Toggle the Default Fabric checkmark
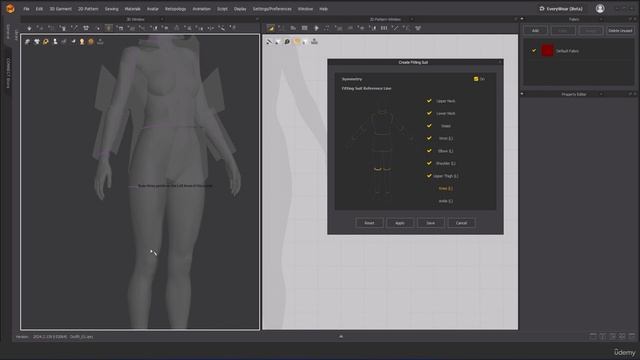The image size is (640, 360). tap(533, 51)
